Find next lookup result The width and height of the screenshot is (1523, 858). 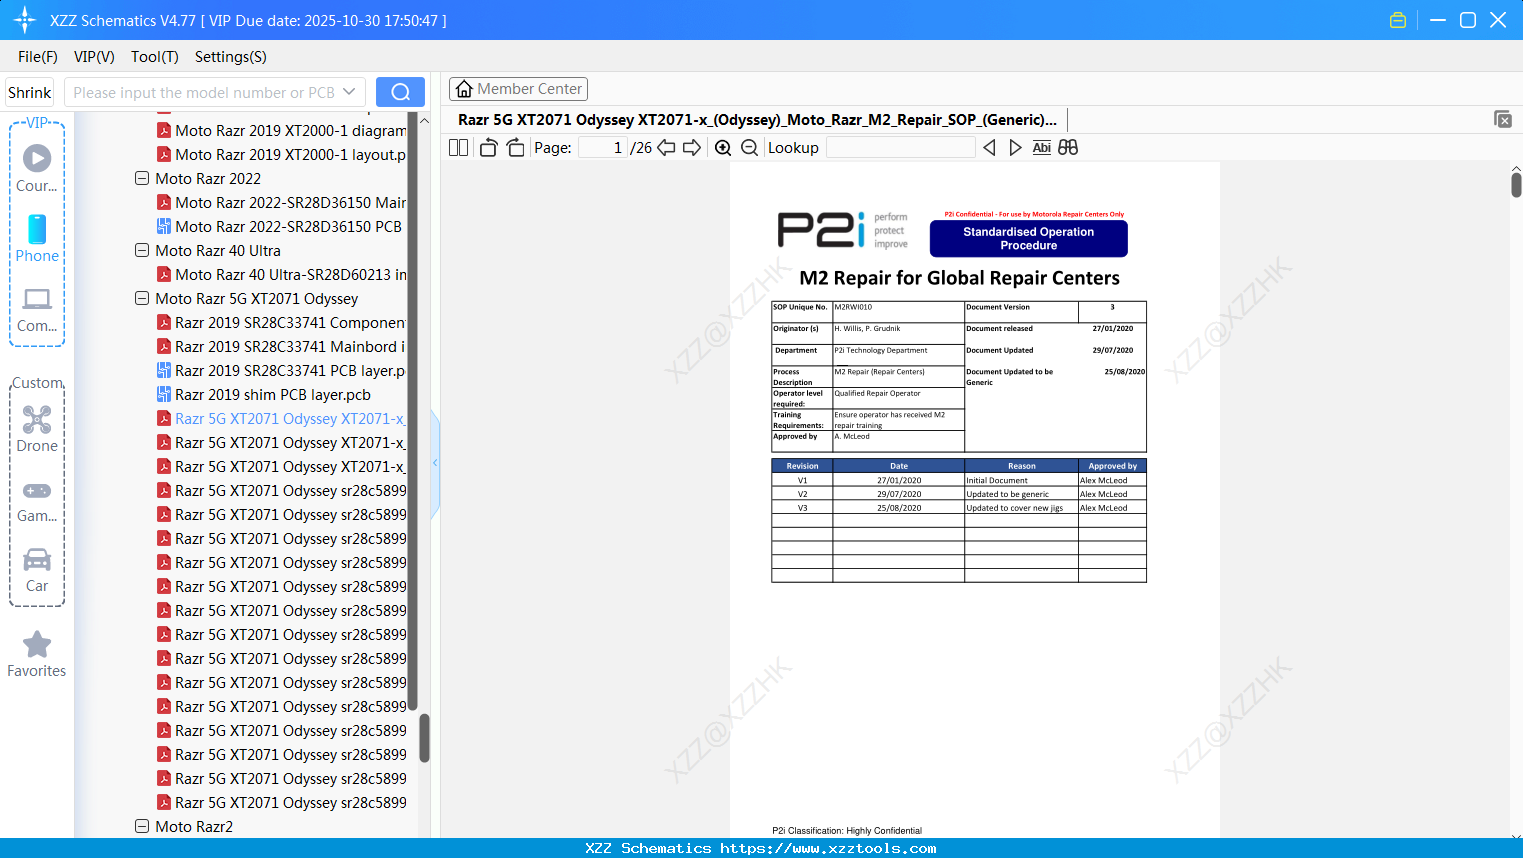1015,147
